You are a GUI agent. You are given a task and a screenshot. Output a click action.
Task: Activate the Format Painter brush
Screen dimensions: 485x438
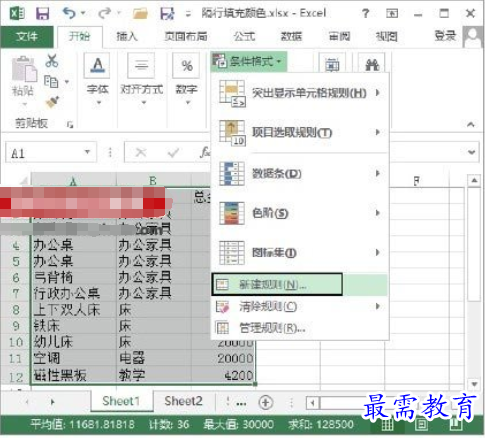(x=52, y=102)
